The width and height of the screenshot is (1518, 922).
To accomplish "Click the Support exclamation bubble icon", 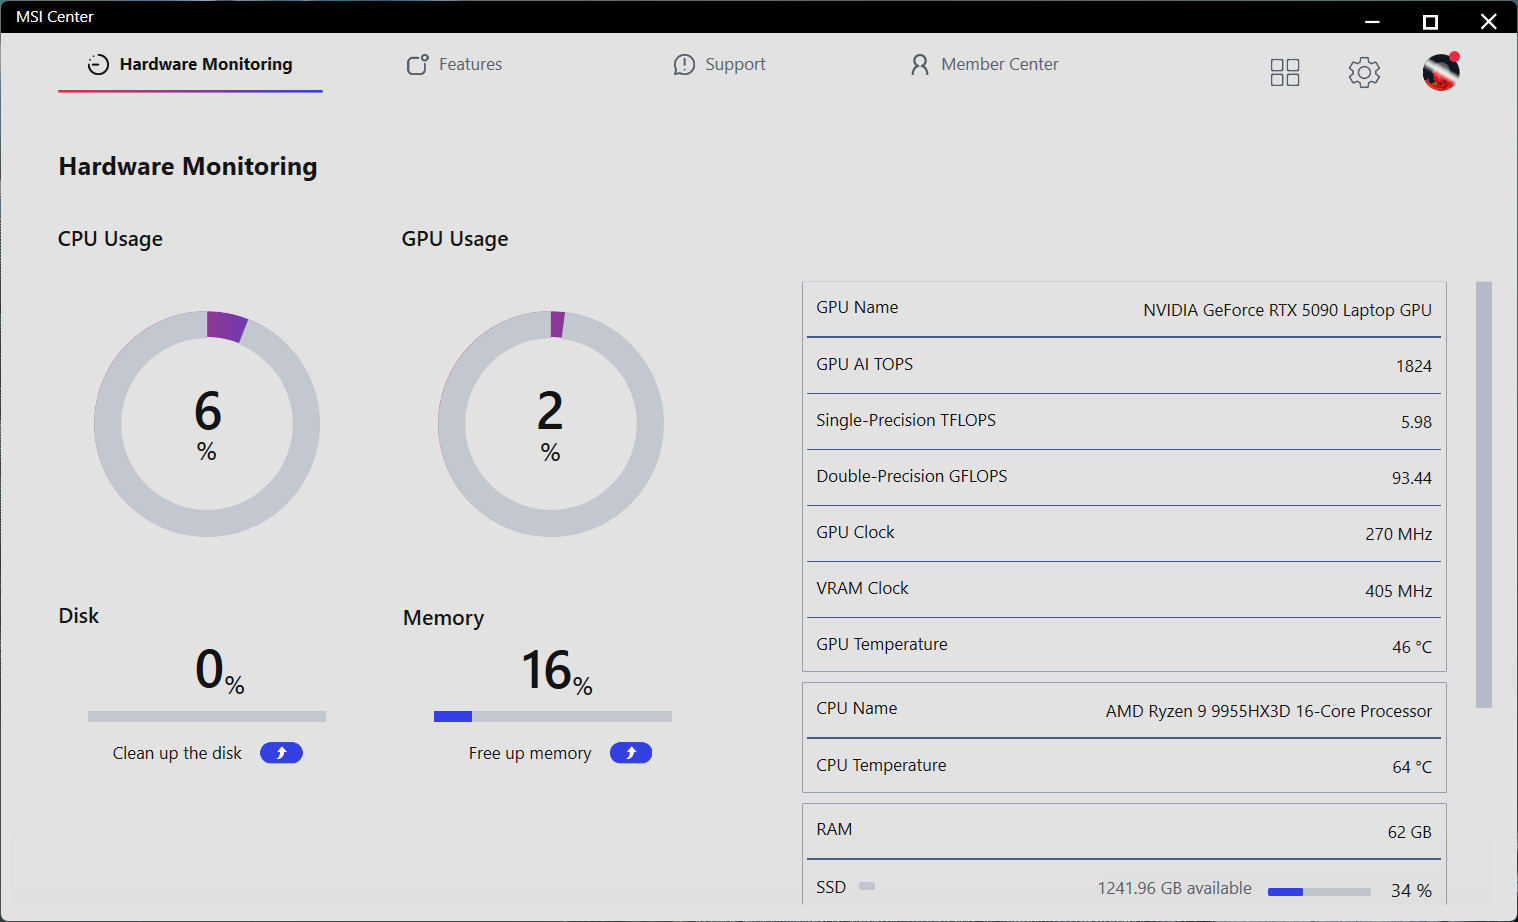I will (x=684, y=65).
